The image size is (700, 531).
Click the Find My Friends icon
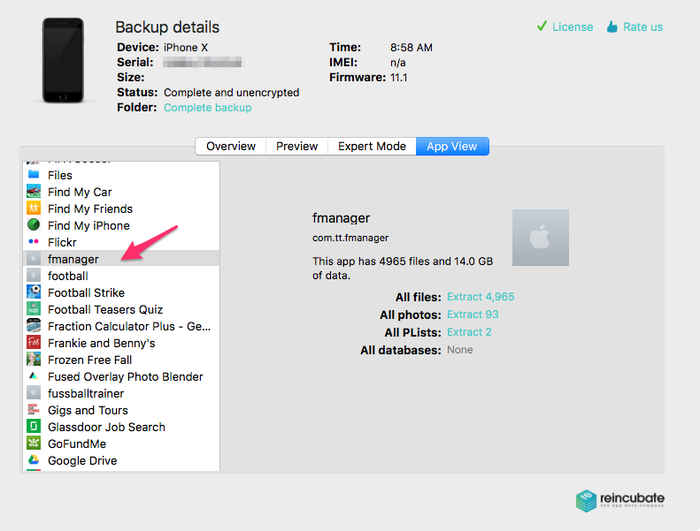pos(33,208)
